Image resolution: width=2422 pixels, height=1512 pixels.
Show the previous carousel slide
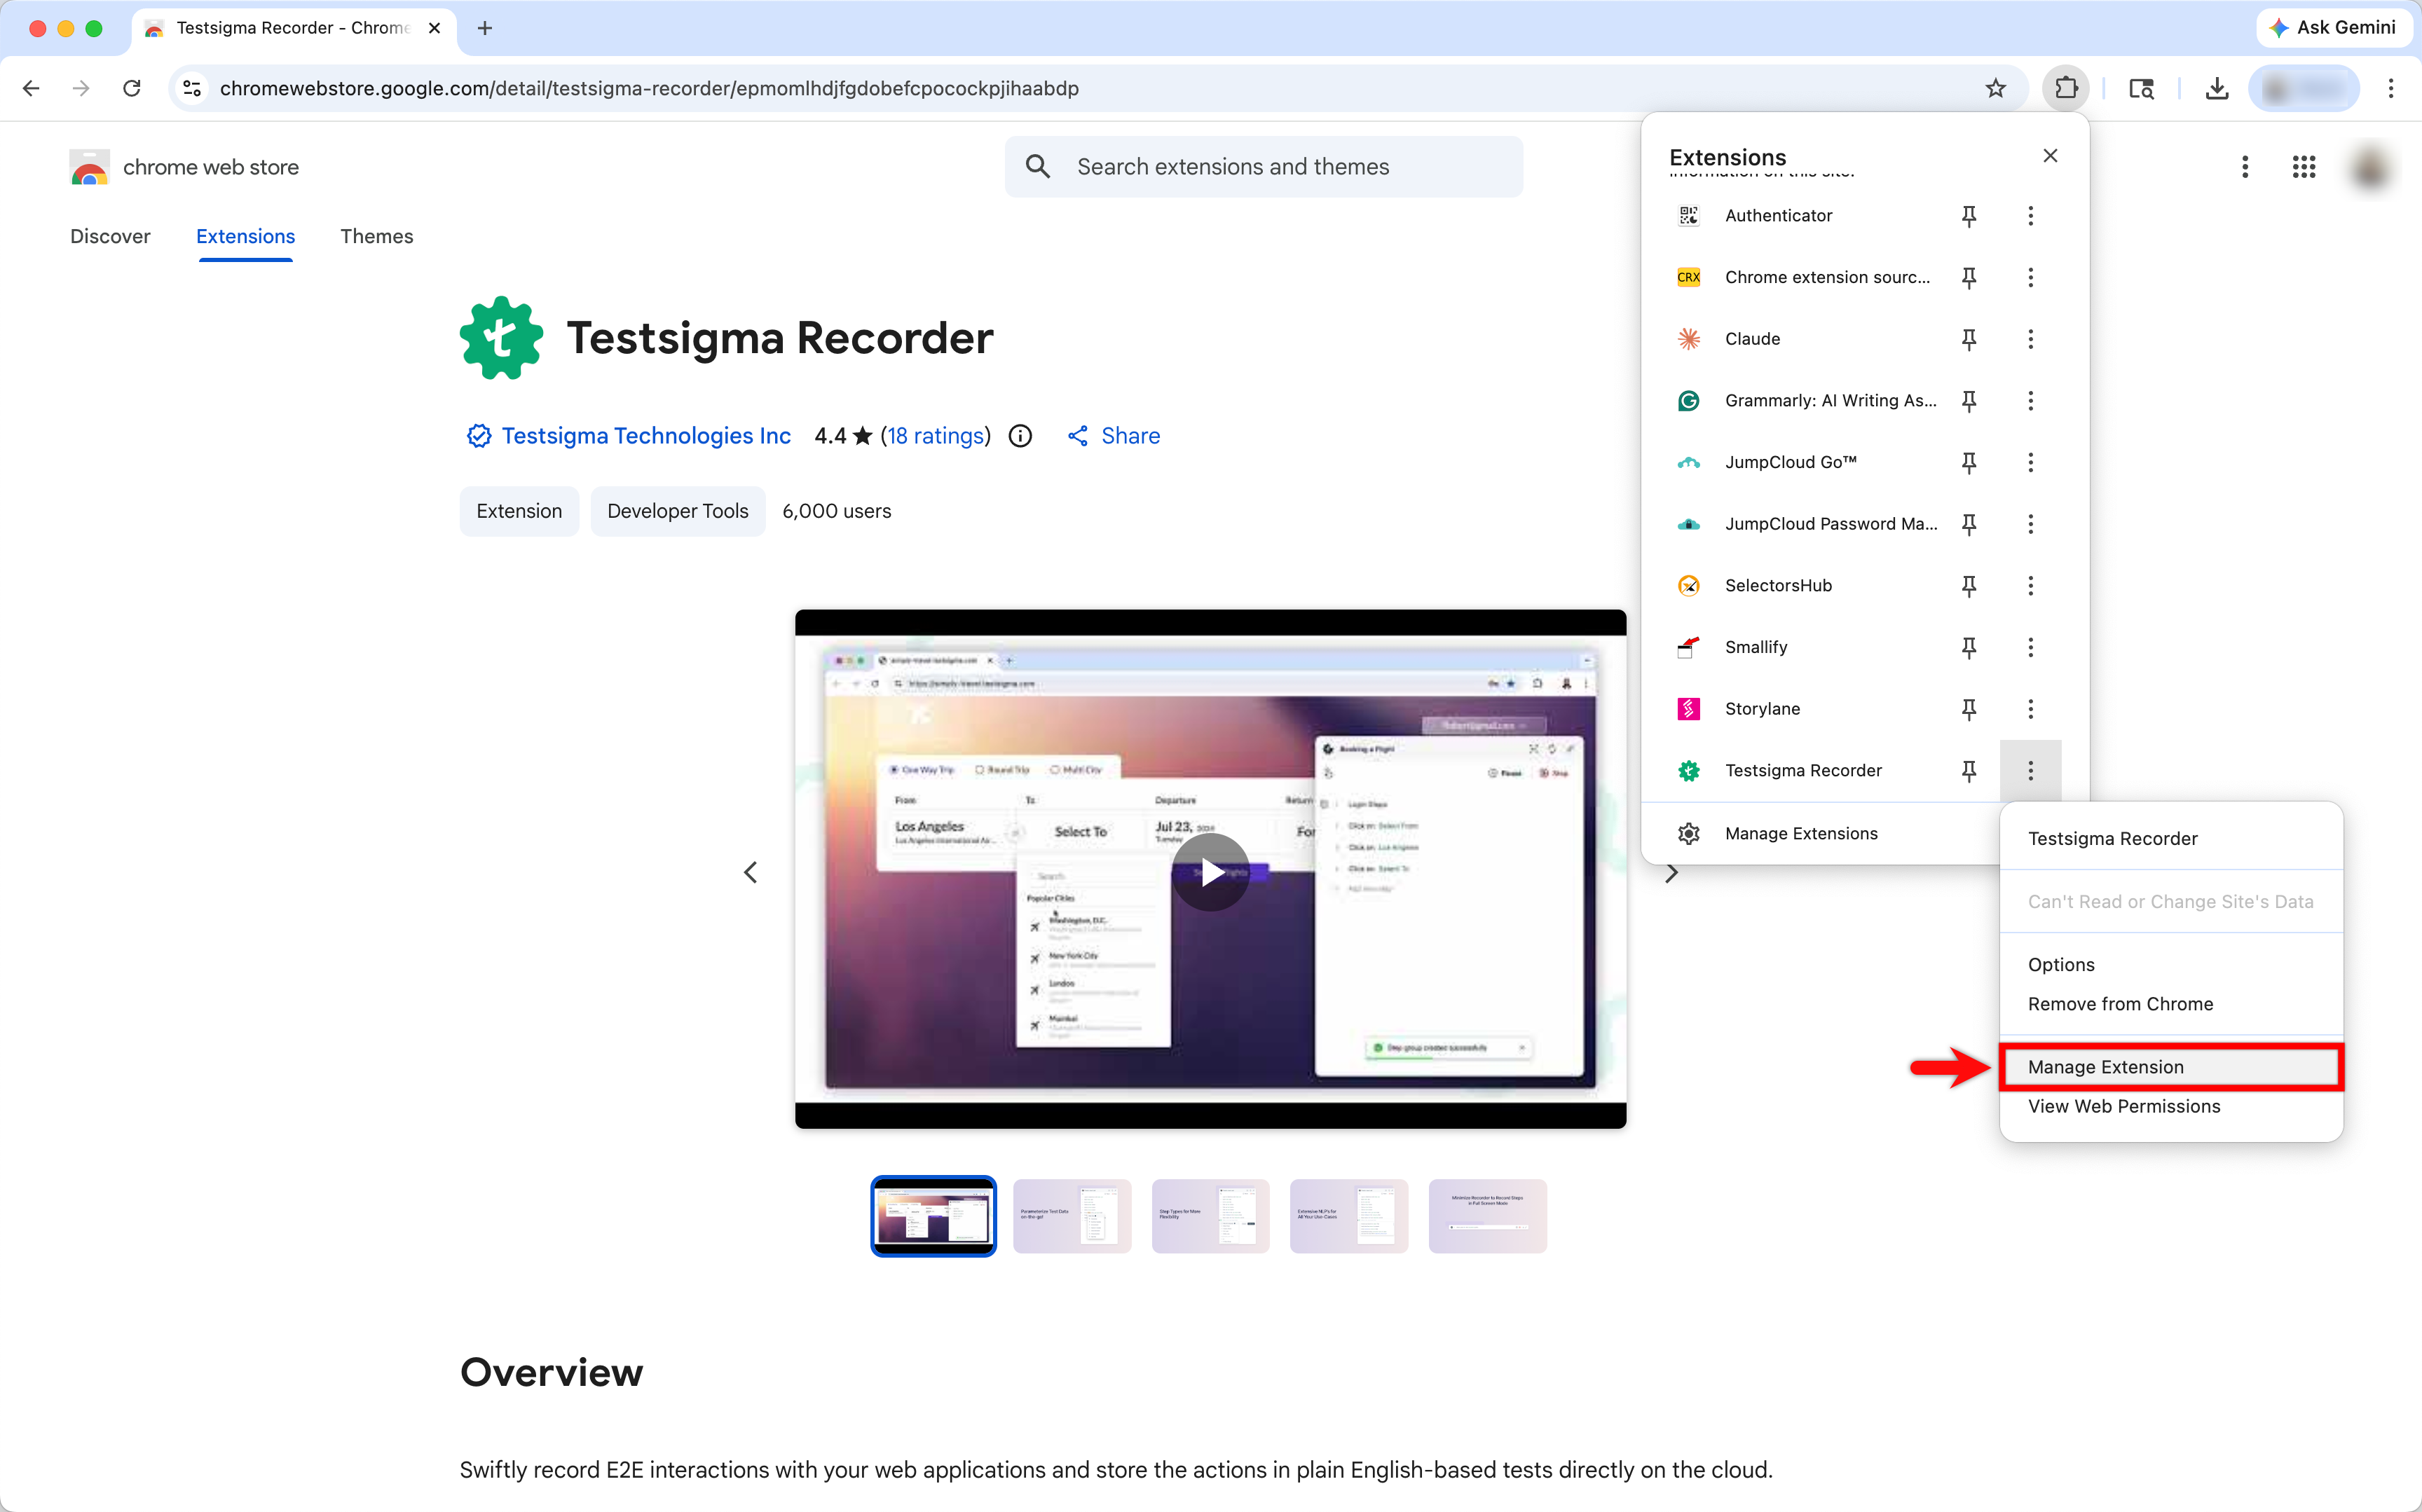750,873
